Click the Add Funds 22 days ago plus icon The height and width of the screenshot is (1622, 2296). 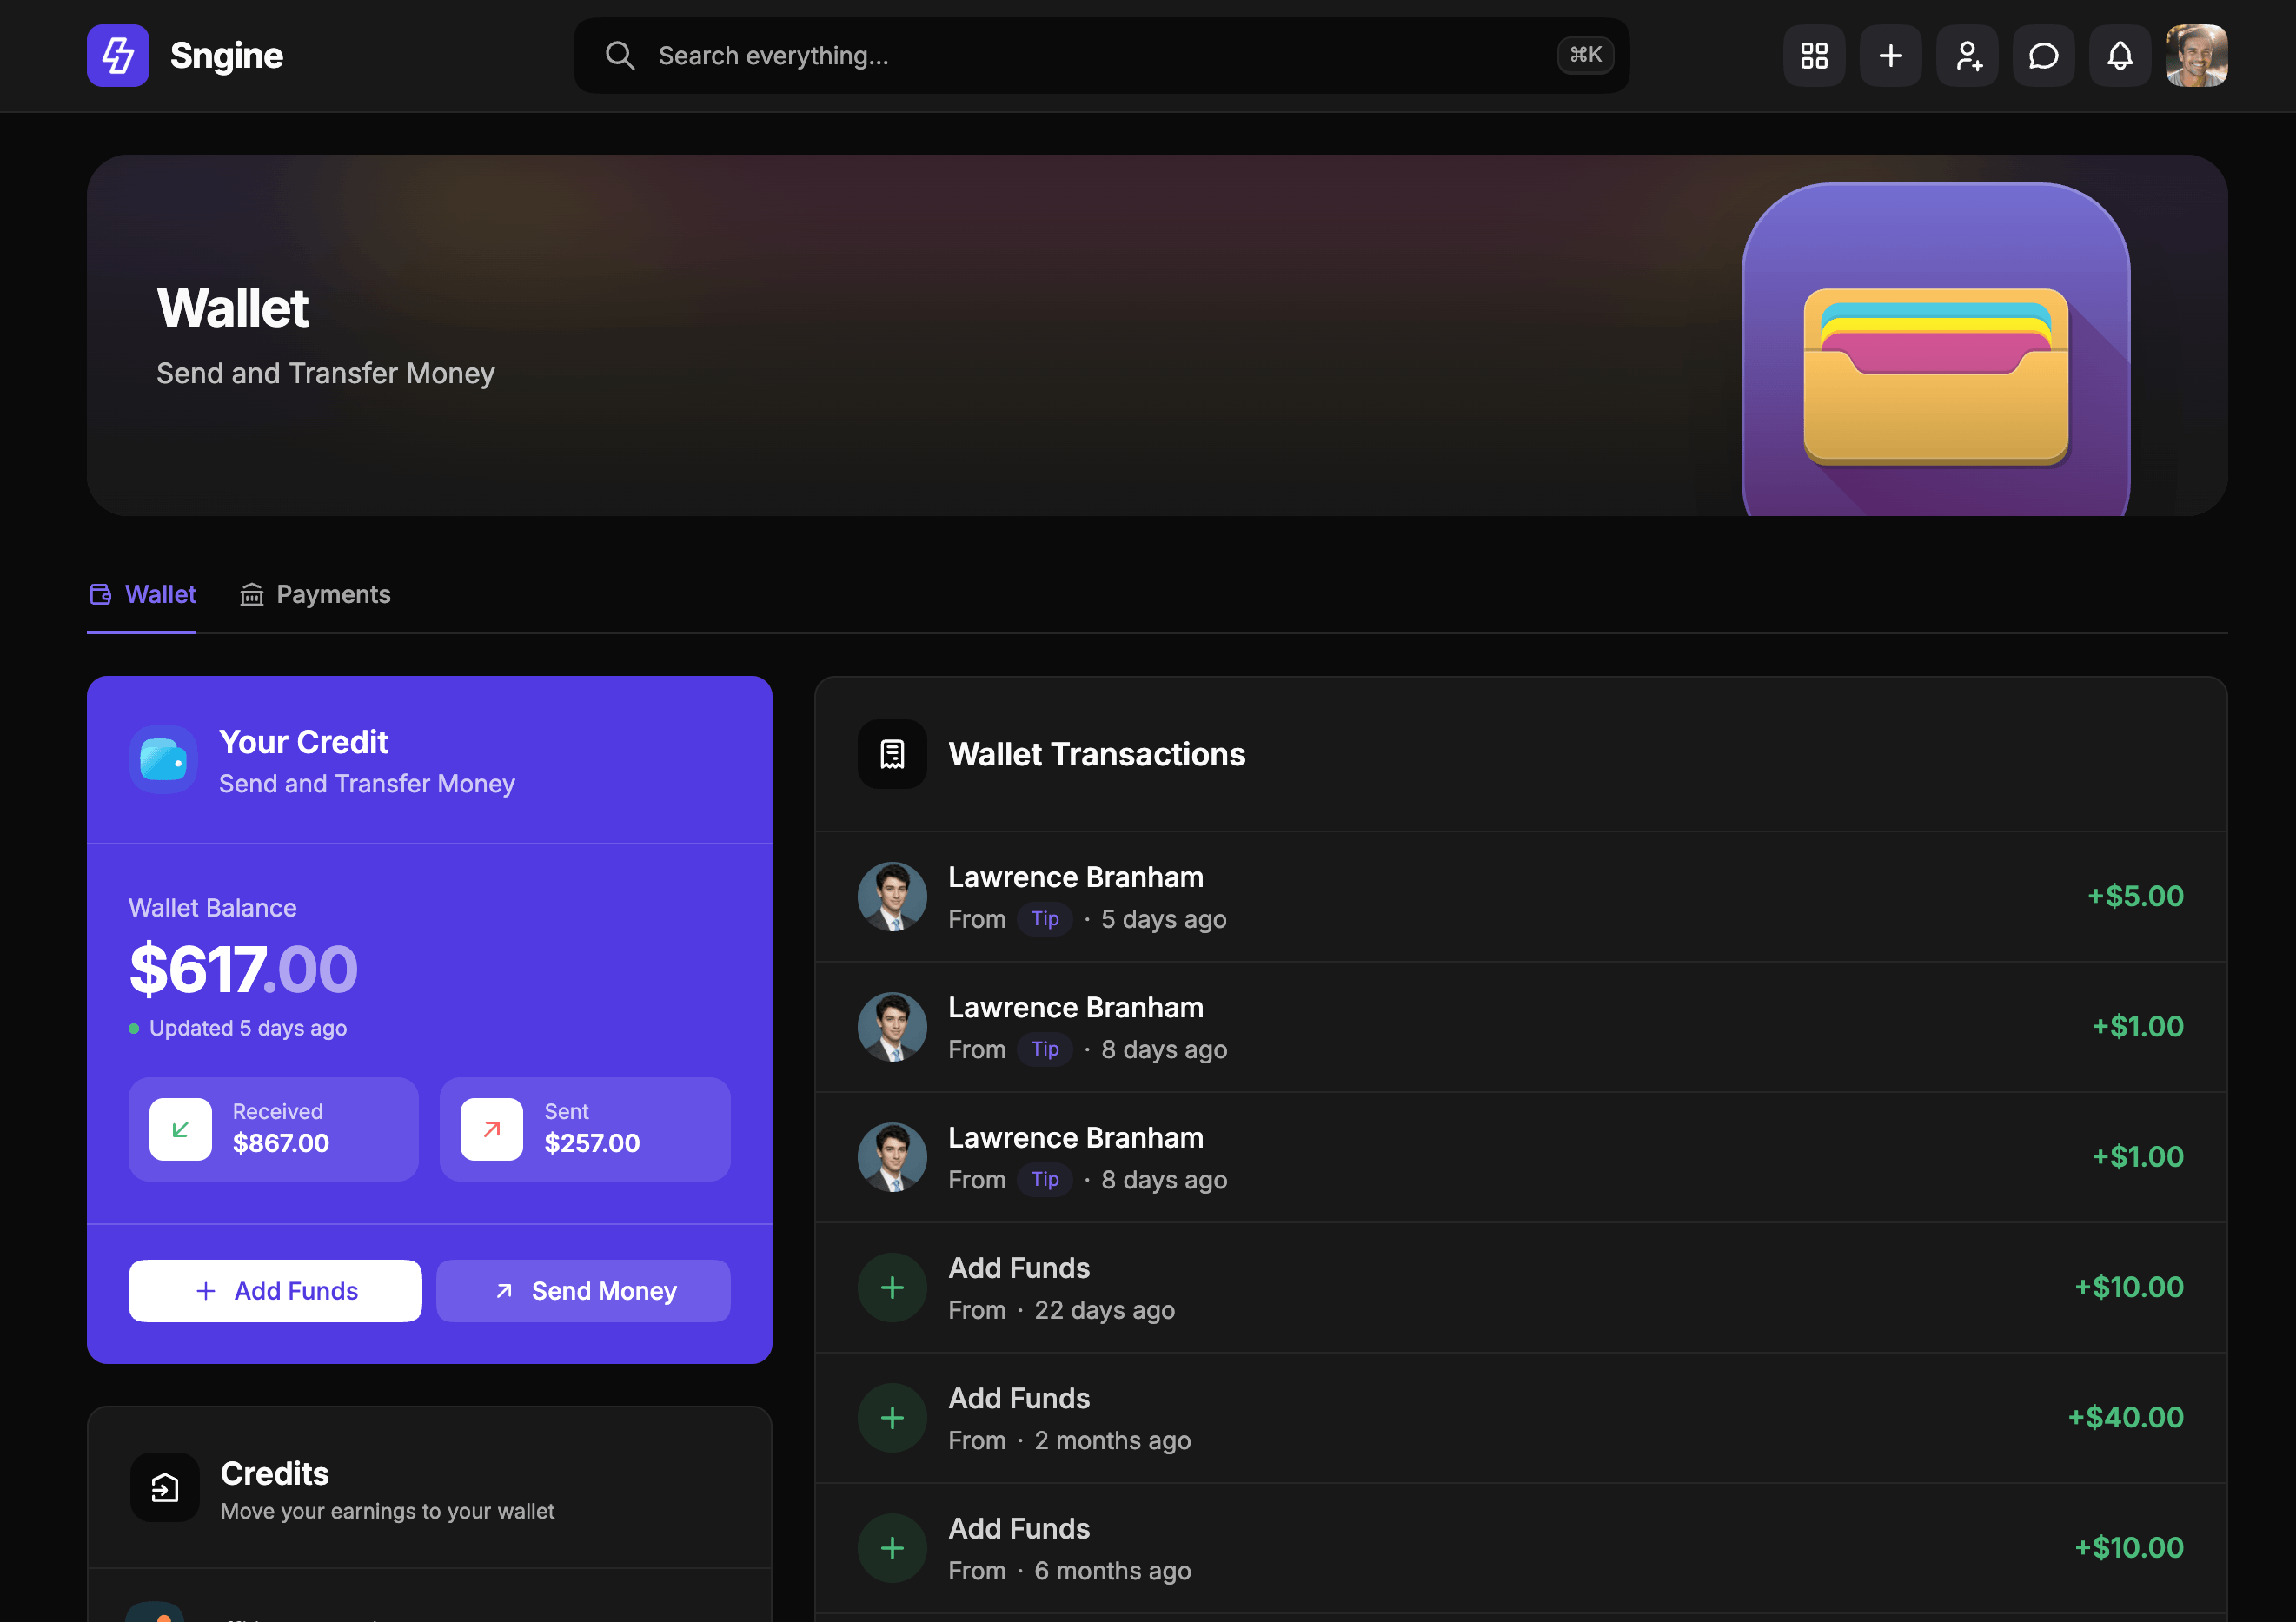(892, 1288)
